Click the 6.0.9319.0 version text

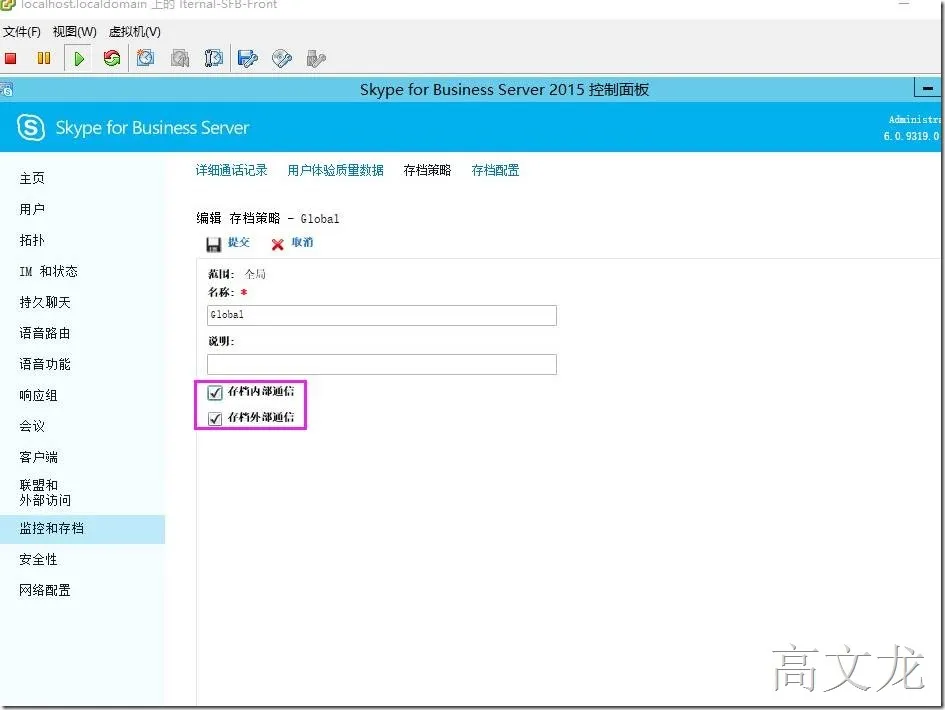pyautogui.click(x=911, y=136)
